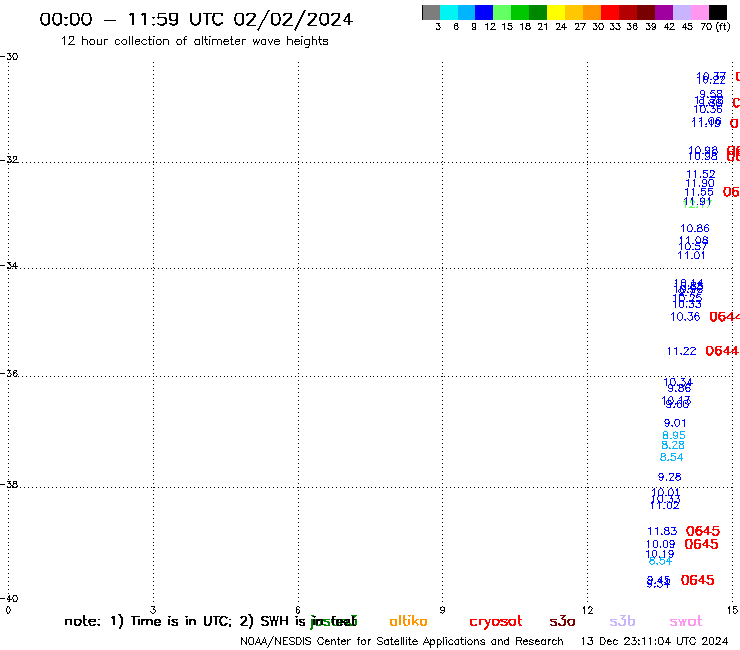Click the 11.90 wave height value
This screenshot has height=650, width=740.
700,184
